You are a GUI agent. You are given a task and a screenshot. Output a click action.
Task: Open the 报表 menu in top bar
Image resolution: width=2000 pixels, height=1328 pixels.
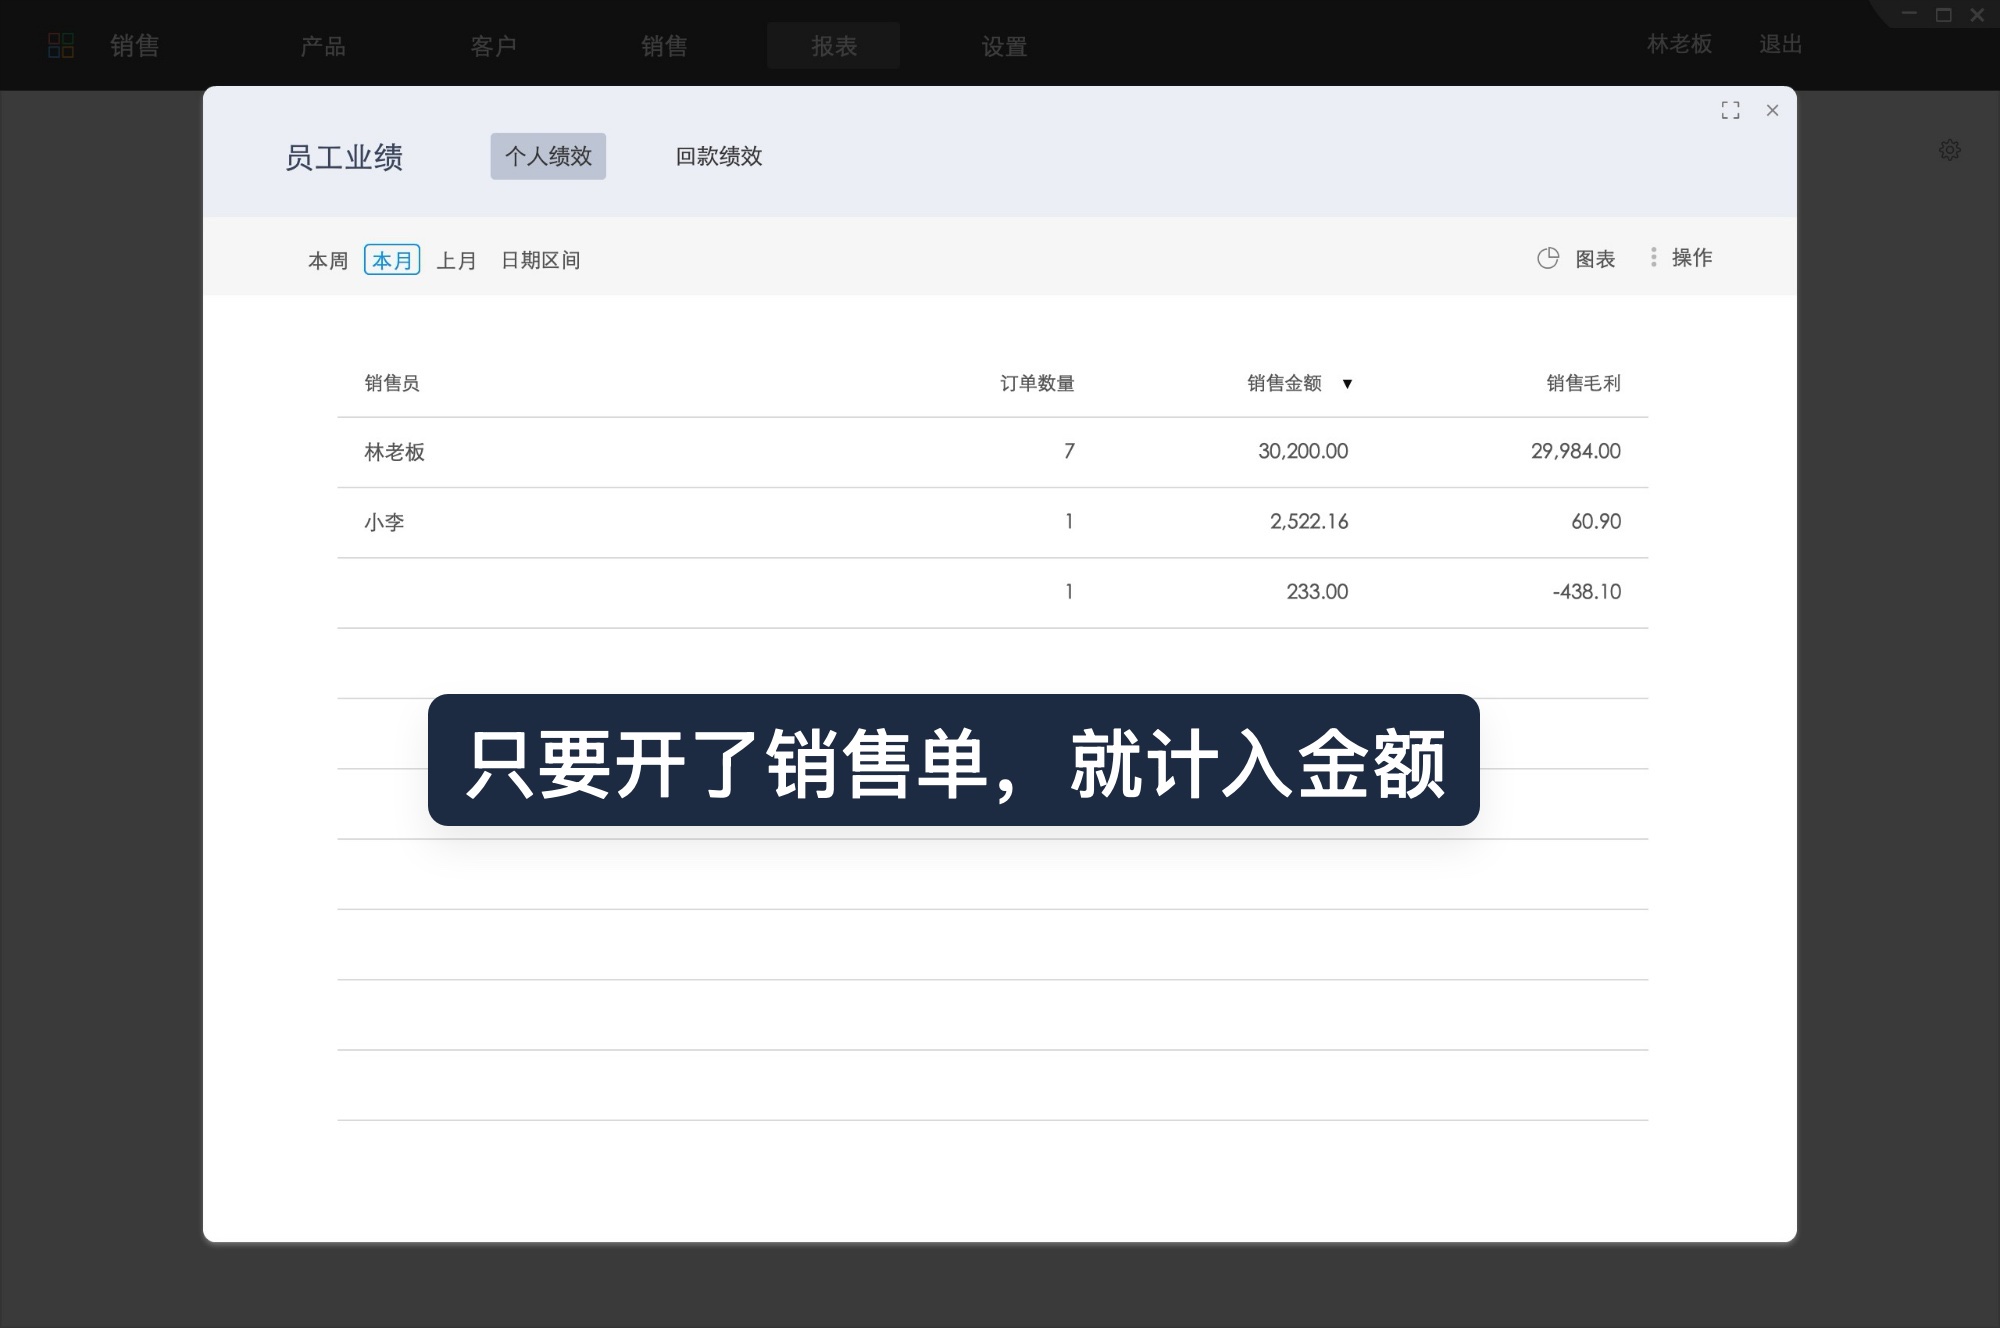(833, 46)
